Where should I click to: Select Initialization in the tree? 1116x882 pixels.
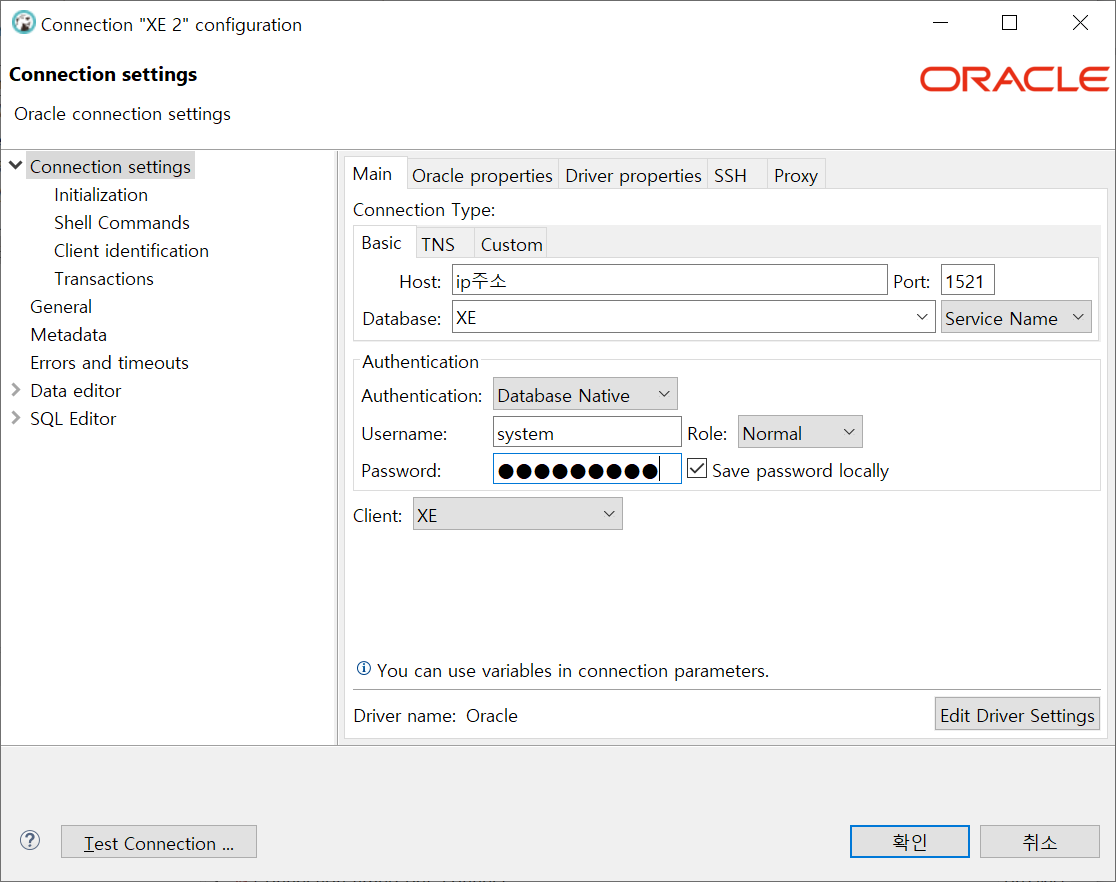pos(101,194)
